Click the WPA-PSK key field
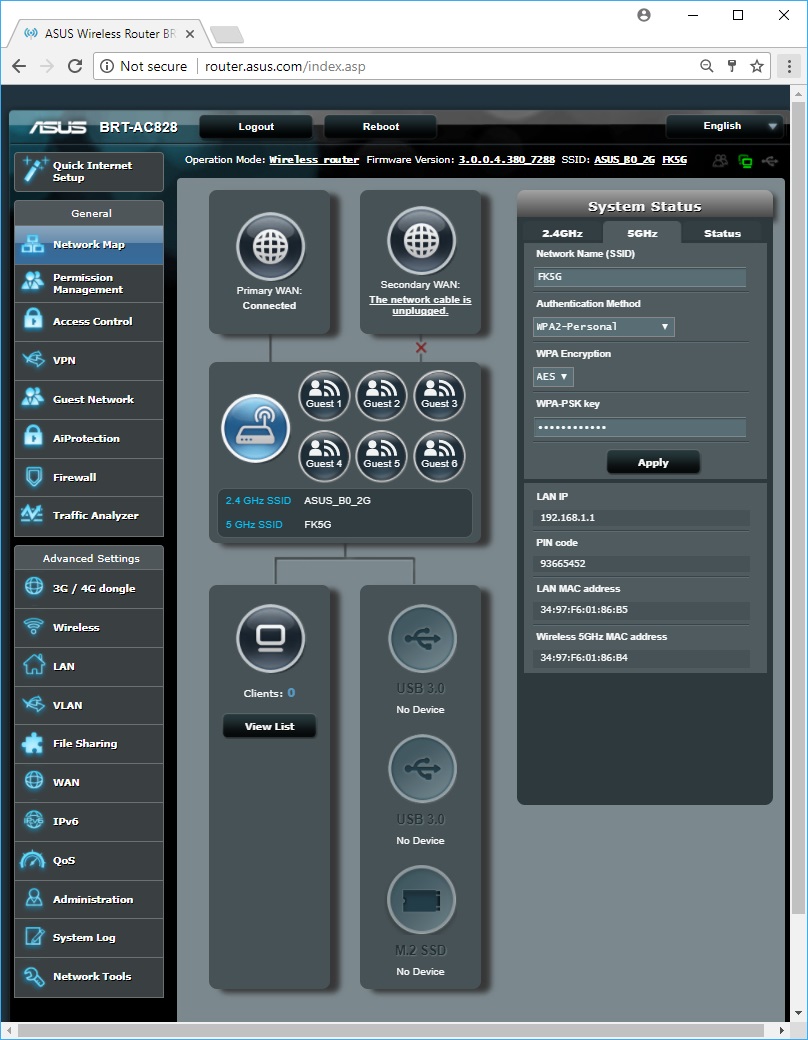This screenshot has width=808, height=1040. click(640, 428)
